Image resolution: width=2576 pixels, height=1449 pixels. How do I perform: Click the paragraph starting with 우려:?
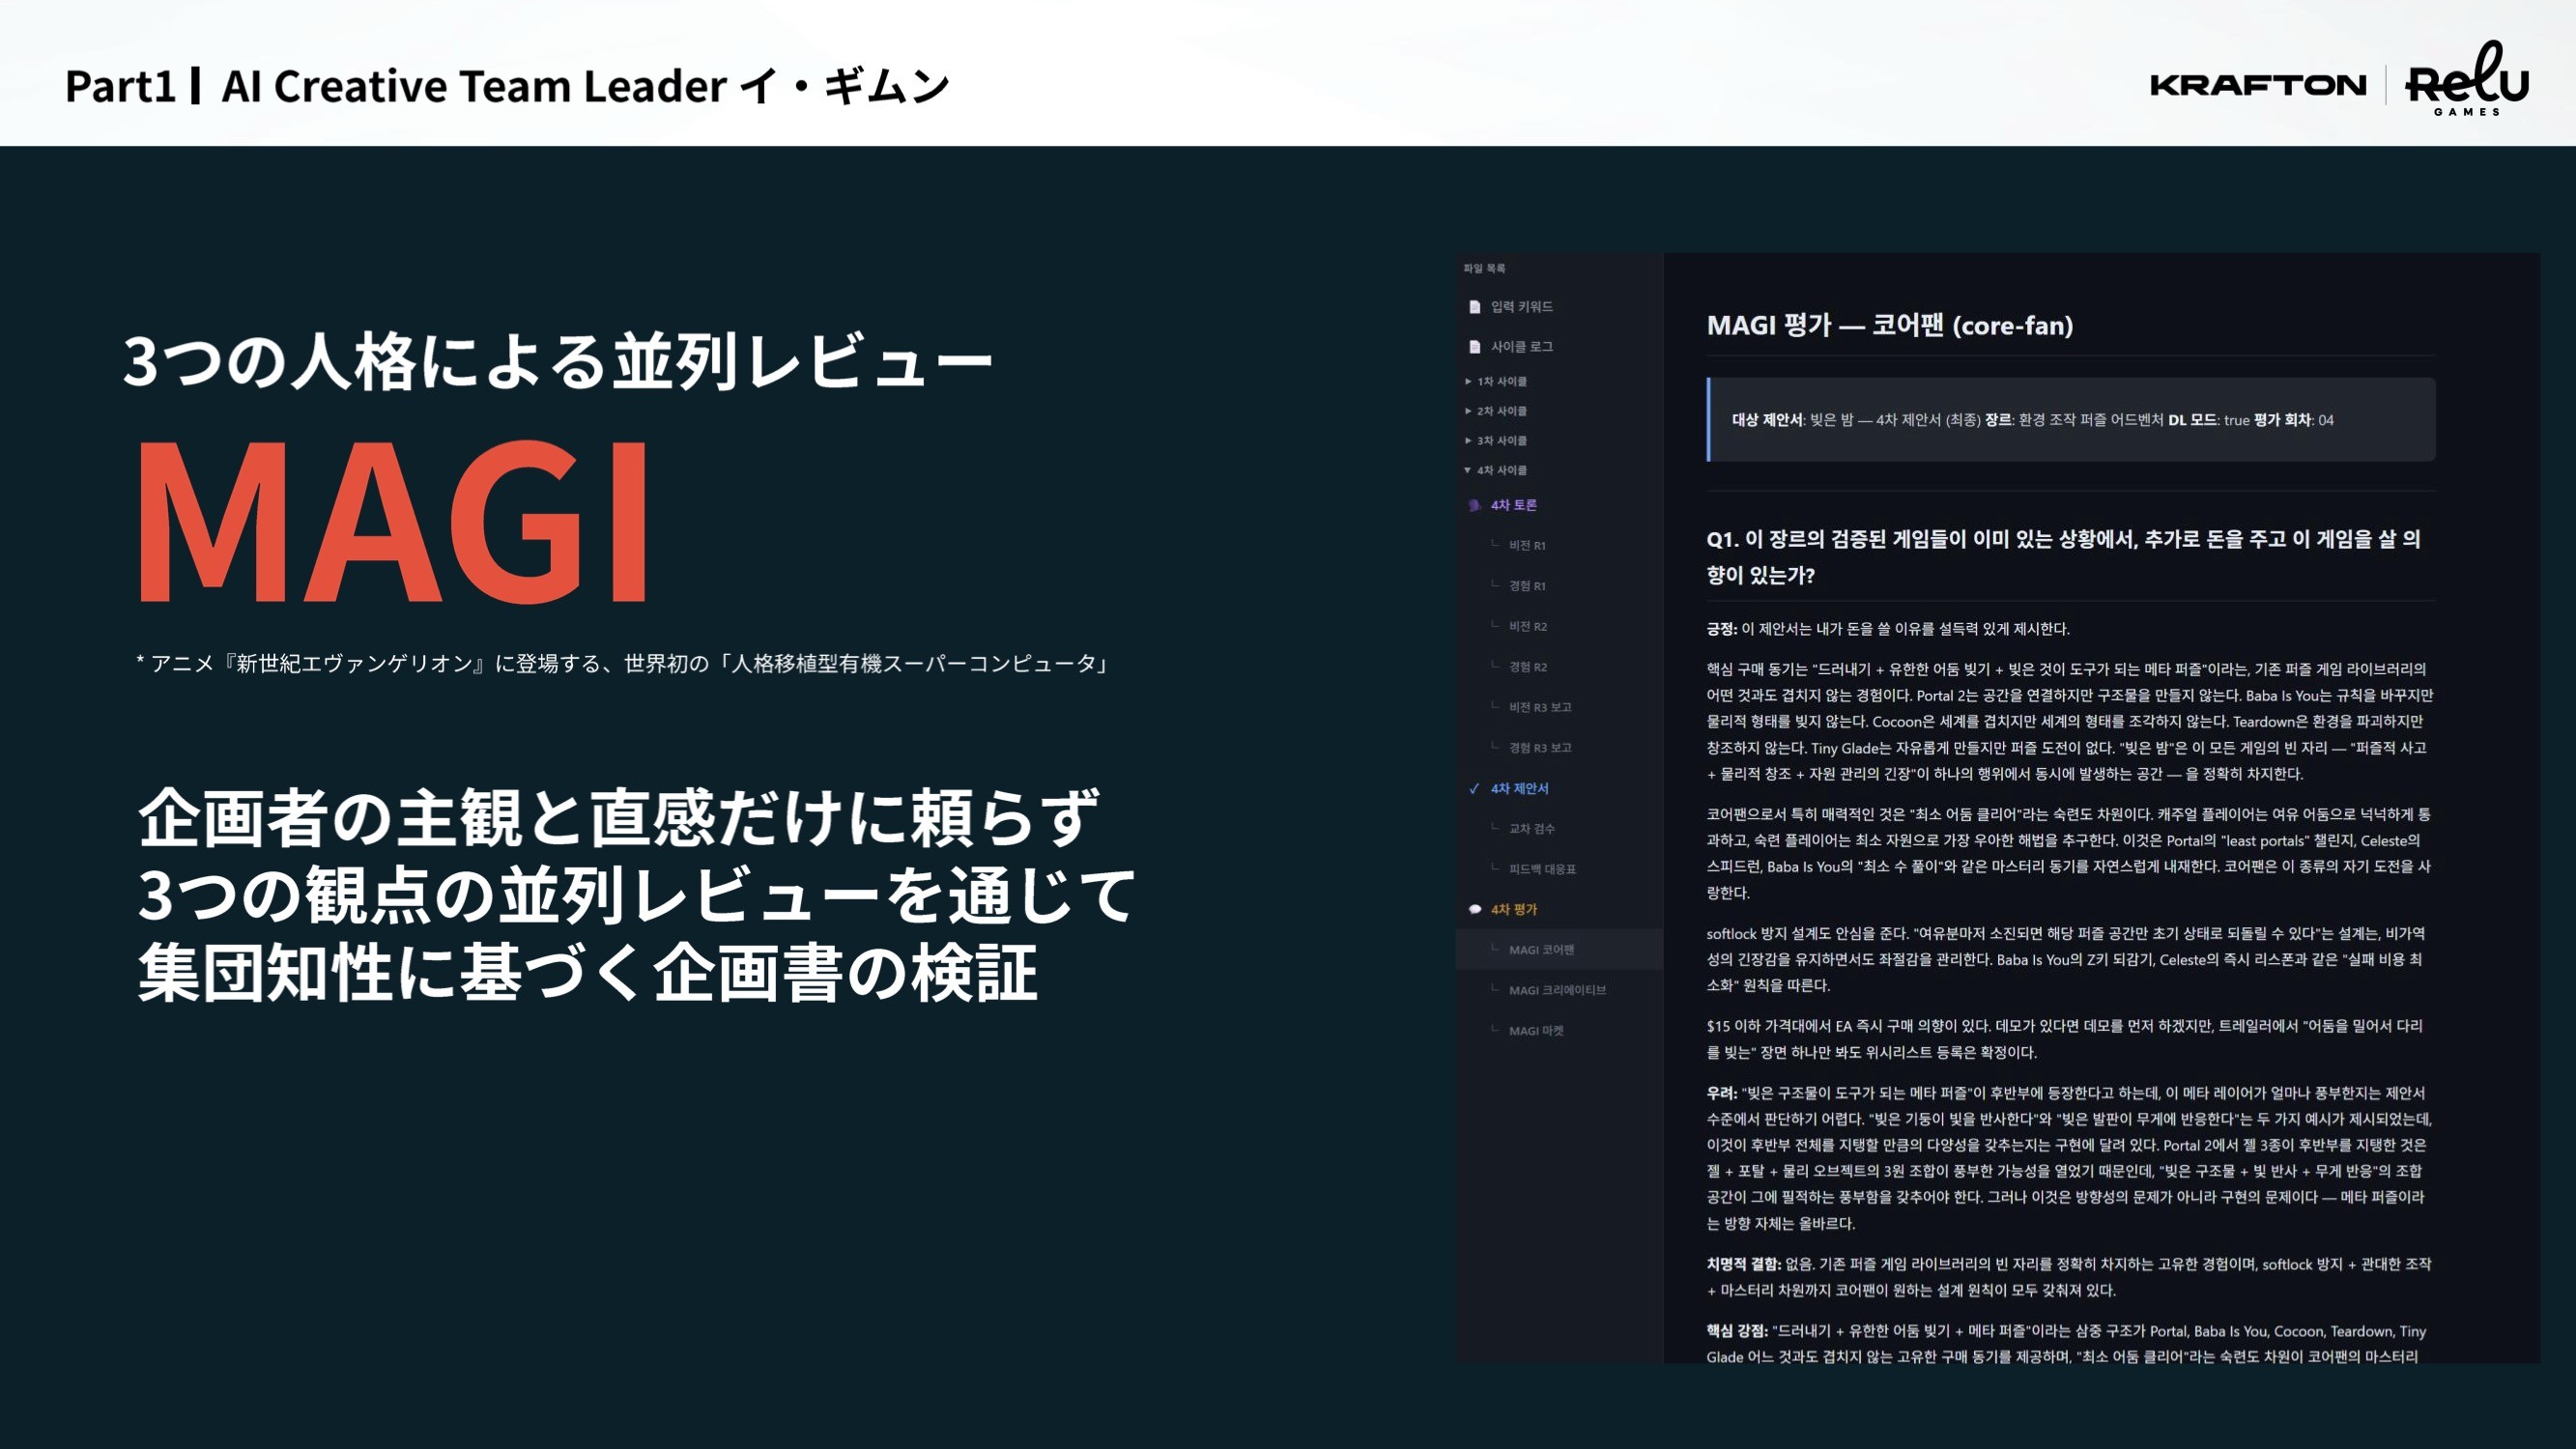pos(2069,1158)
